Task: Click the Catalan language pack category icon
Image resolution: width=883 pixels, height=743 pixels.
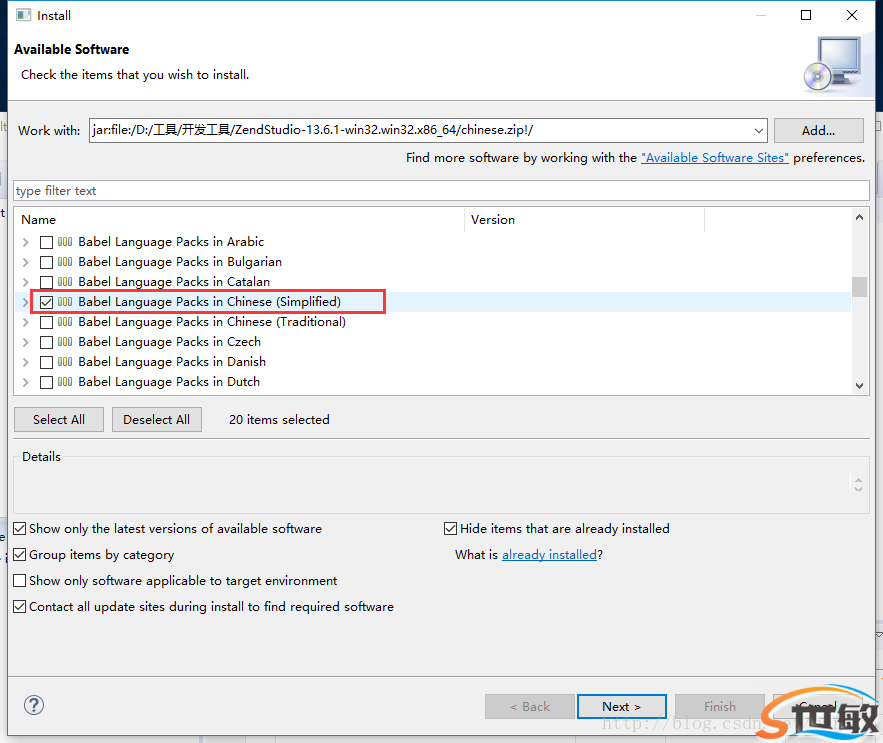Action: (x=65, y=282)
